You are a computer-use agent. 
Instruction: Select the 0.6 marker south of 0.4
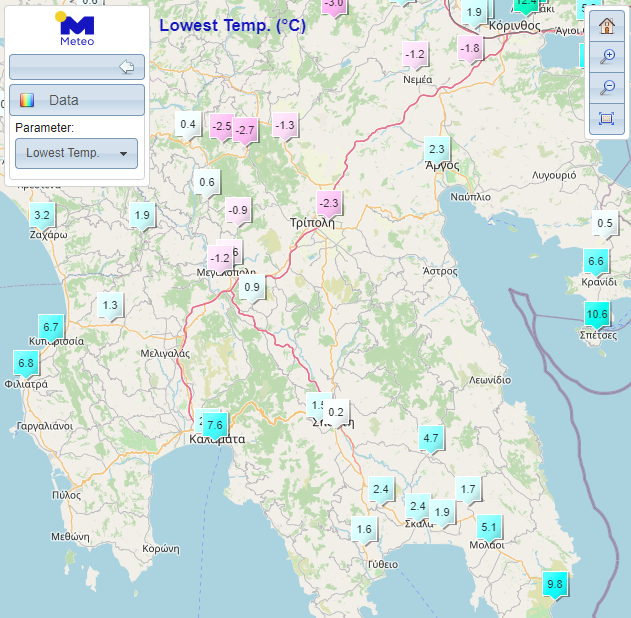pyautogui.click(x=207, y=184)
